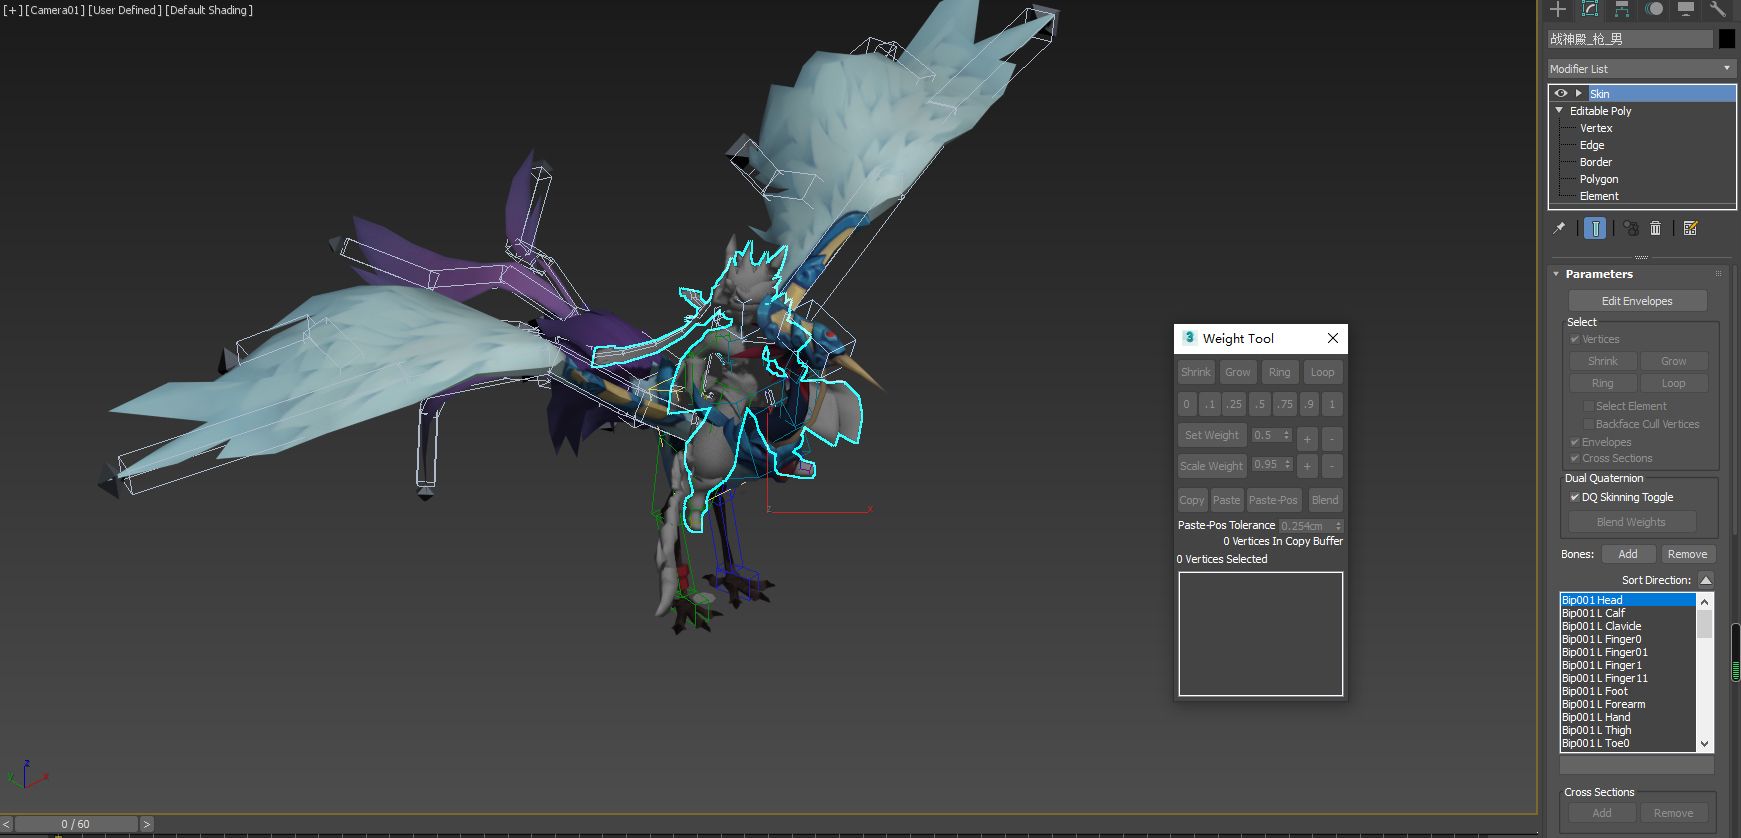Toggle the Cross Sections checkbox
Viewport: 1741px width, 838px height.
click(1575, 458)
